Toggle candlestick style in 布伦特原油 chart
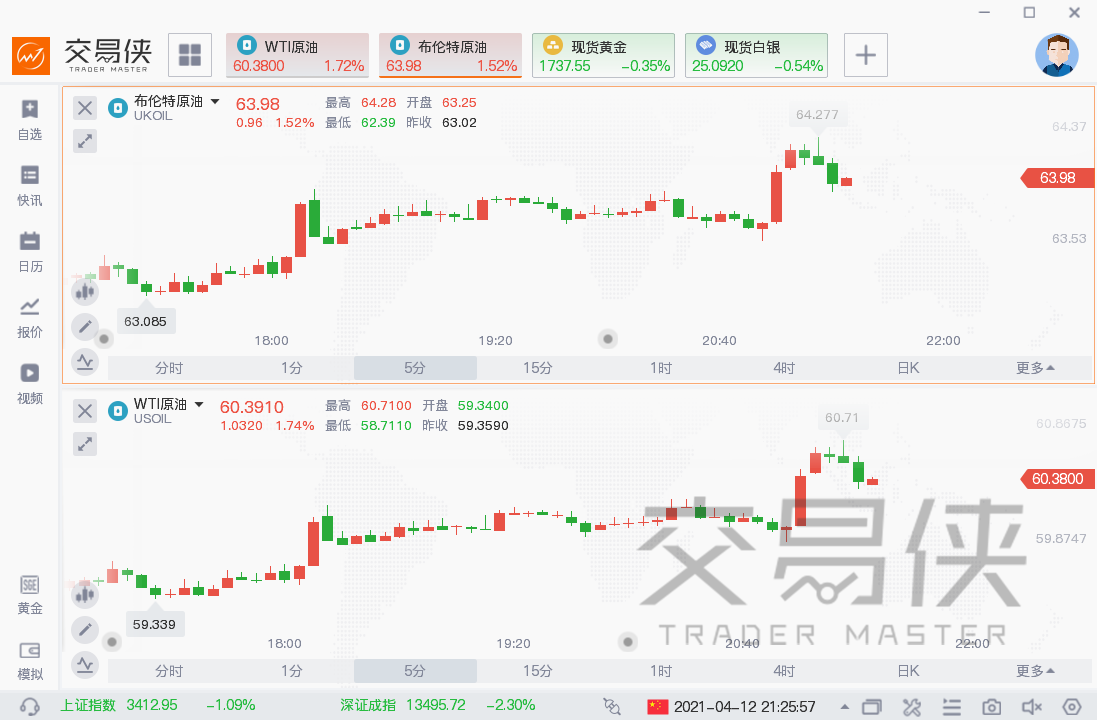The width and height of the screenshot is (1097, 720). 85,292
